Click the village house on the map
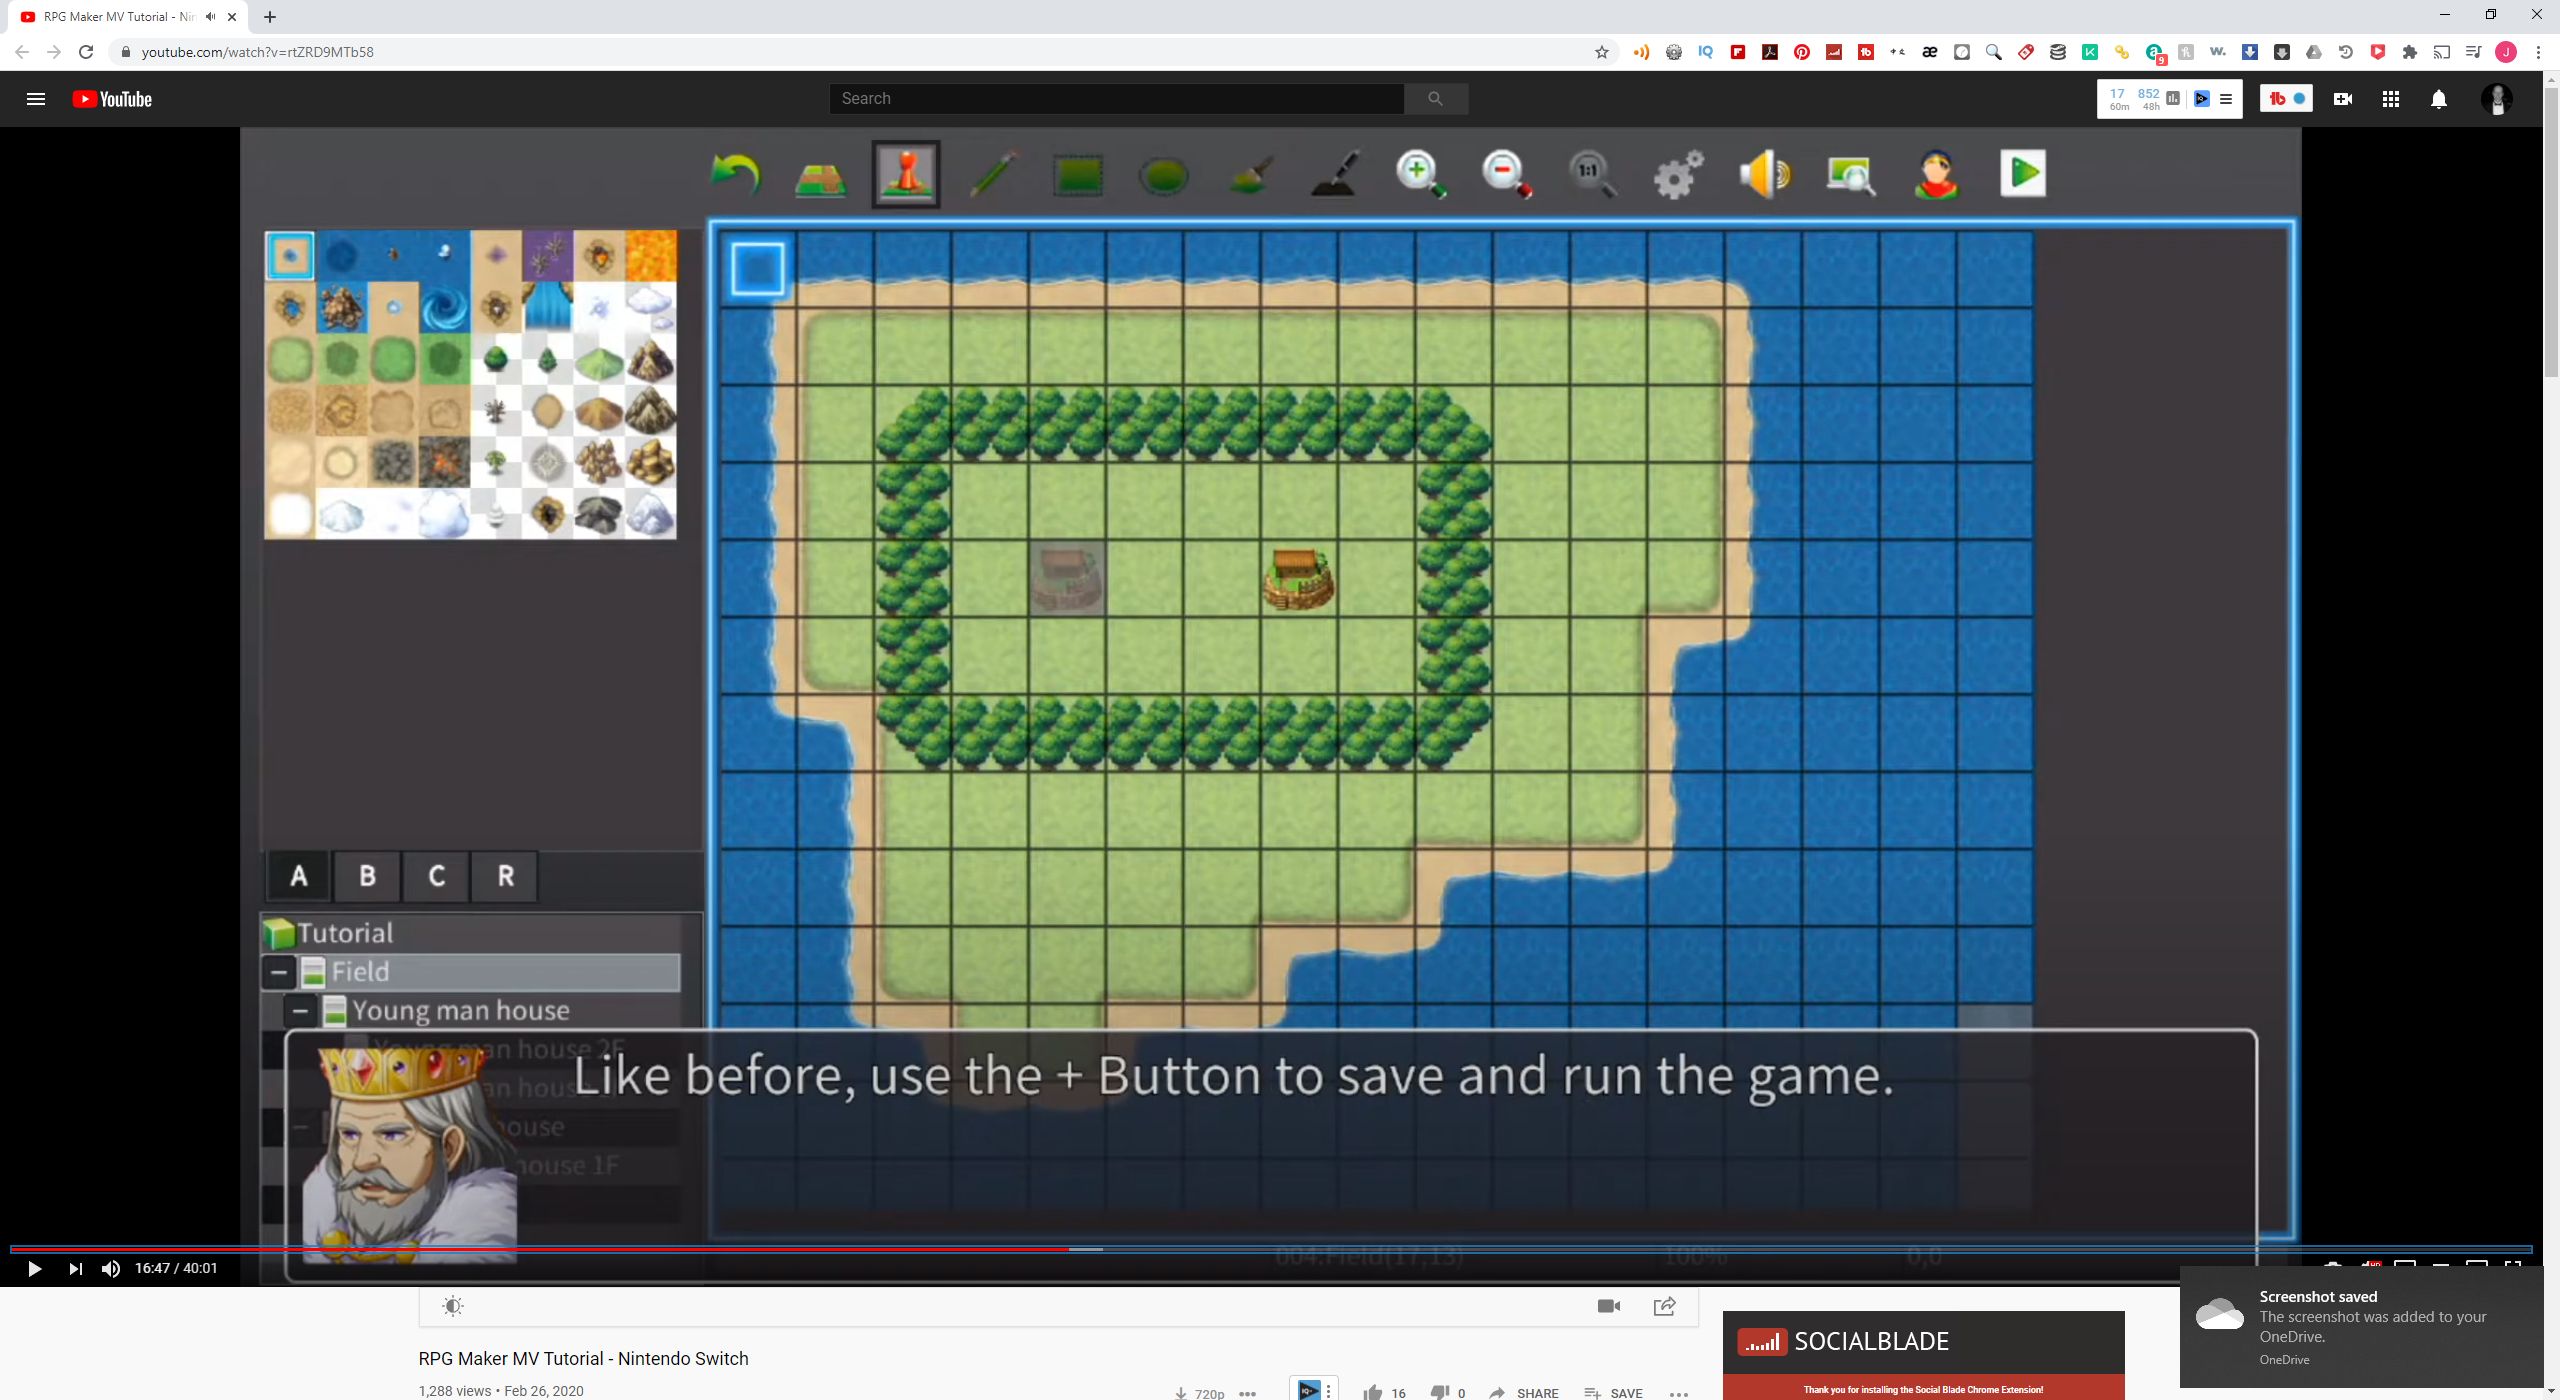 (x=1298, y=578)
